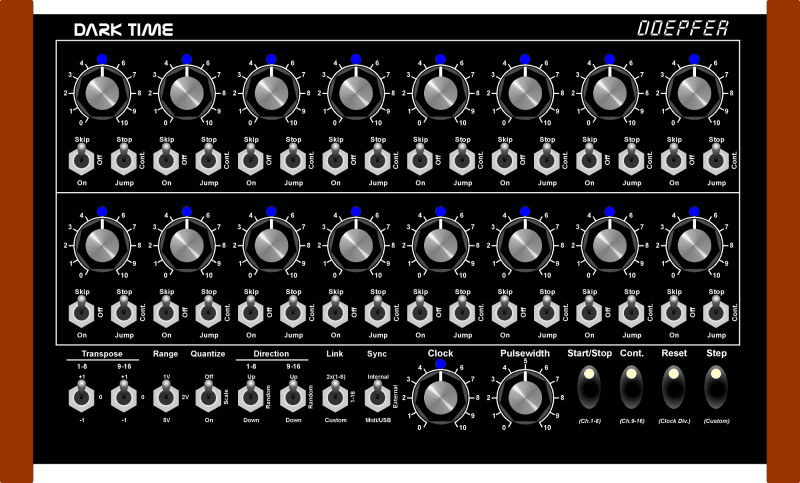Click the DARK TIME logo text

click(123, 30)
